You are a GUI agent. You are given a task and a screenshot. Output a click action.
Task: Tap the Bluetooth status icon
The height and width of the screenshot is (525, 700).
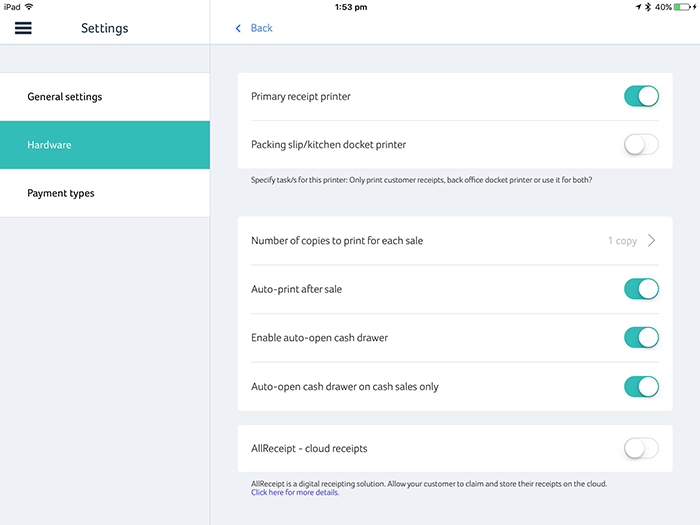(x=648, y=7)
